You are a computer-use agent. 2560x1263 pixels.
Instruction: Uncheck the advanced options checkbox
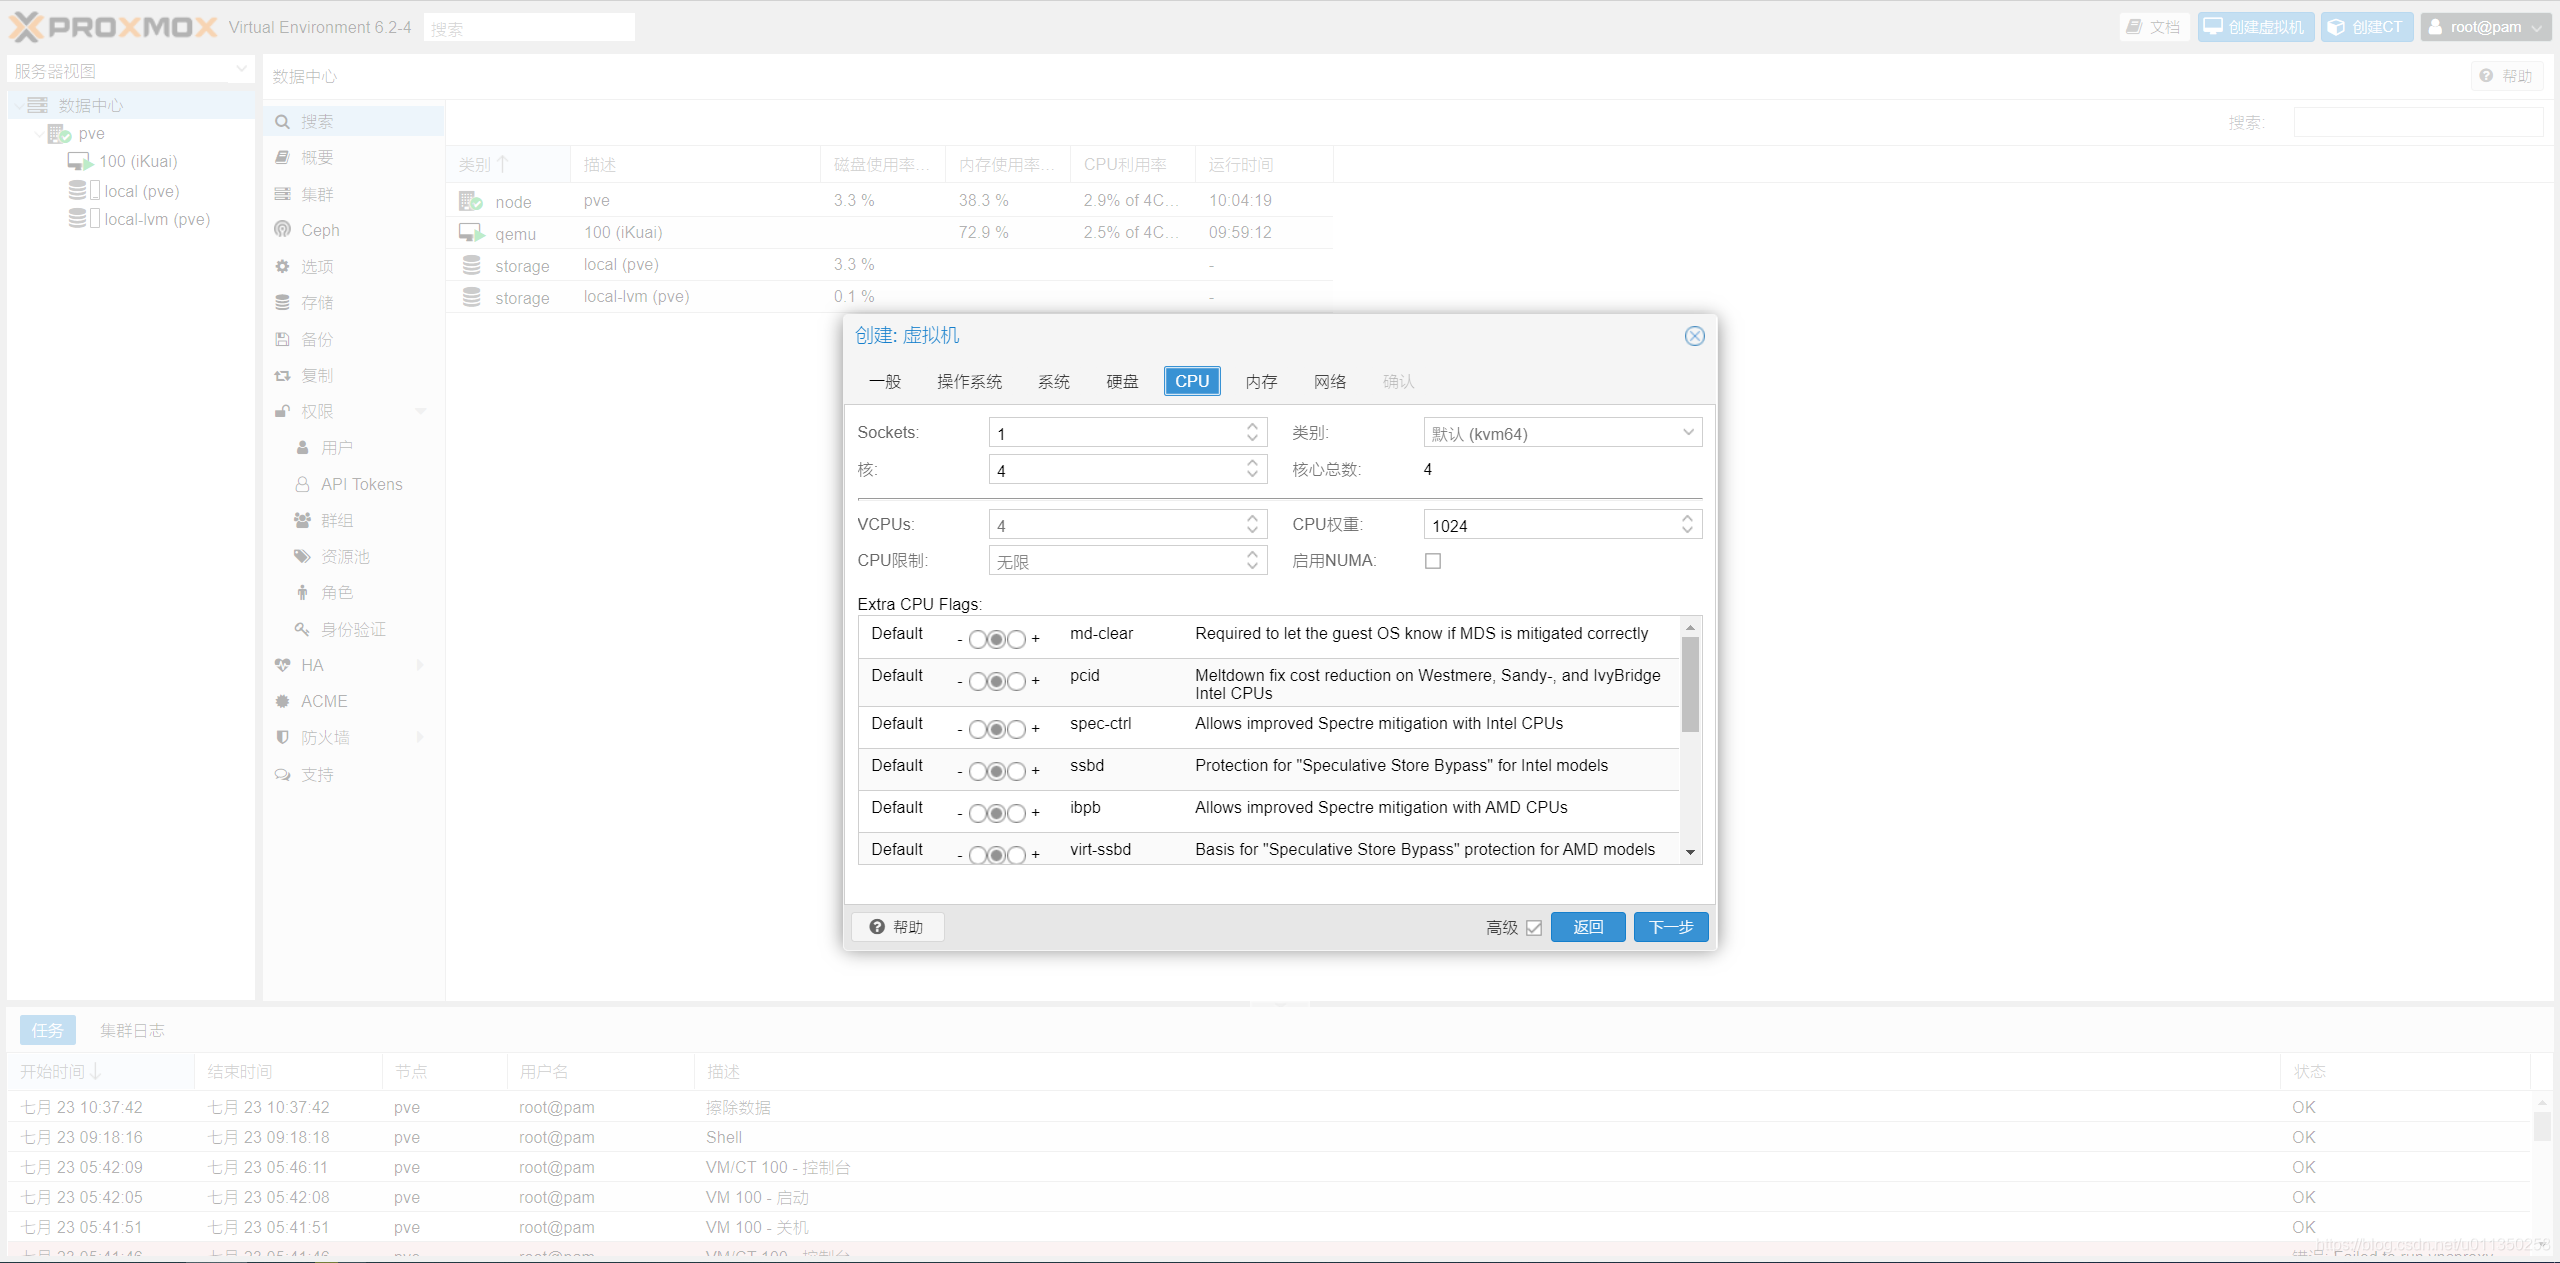pyautogui.click(x=1534, y=928)
